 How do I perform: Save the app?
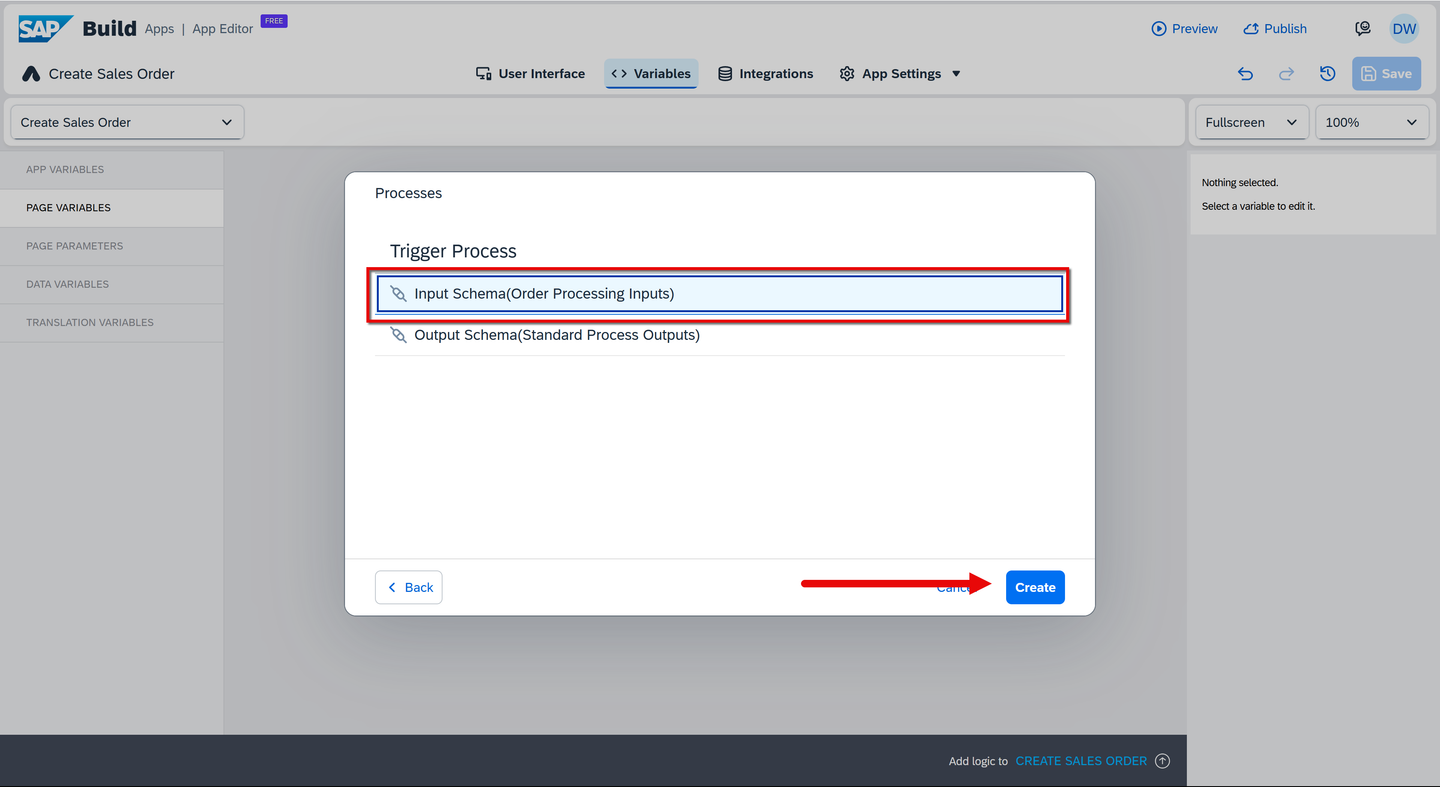(x=1386, y=74)
